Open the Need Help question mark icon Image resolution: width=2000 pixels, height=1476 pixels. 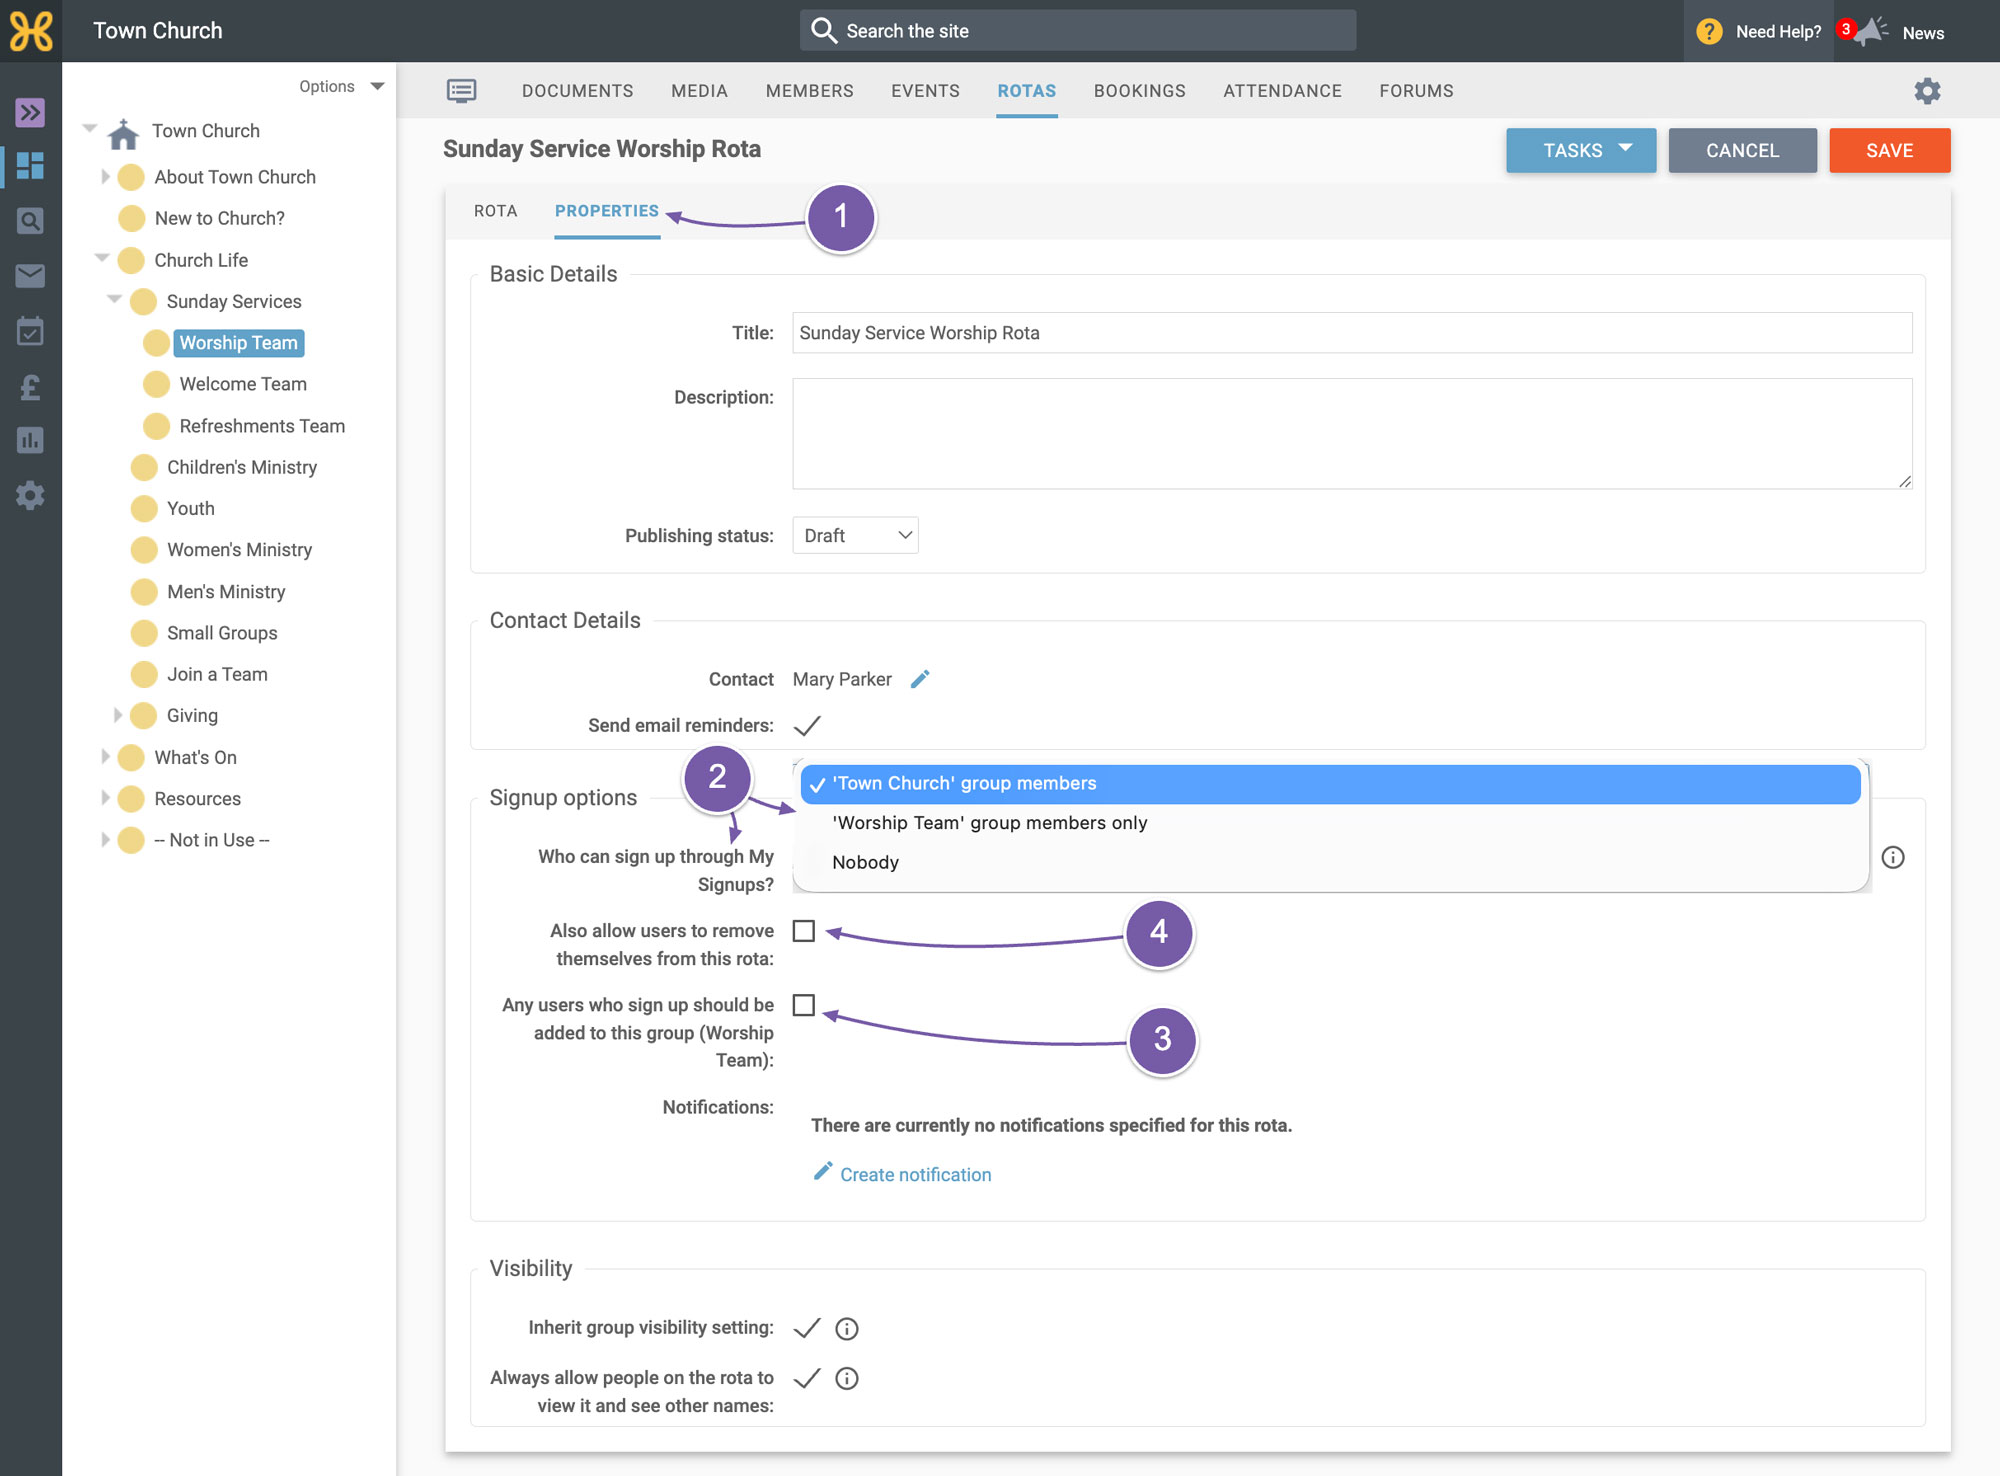1709,31
